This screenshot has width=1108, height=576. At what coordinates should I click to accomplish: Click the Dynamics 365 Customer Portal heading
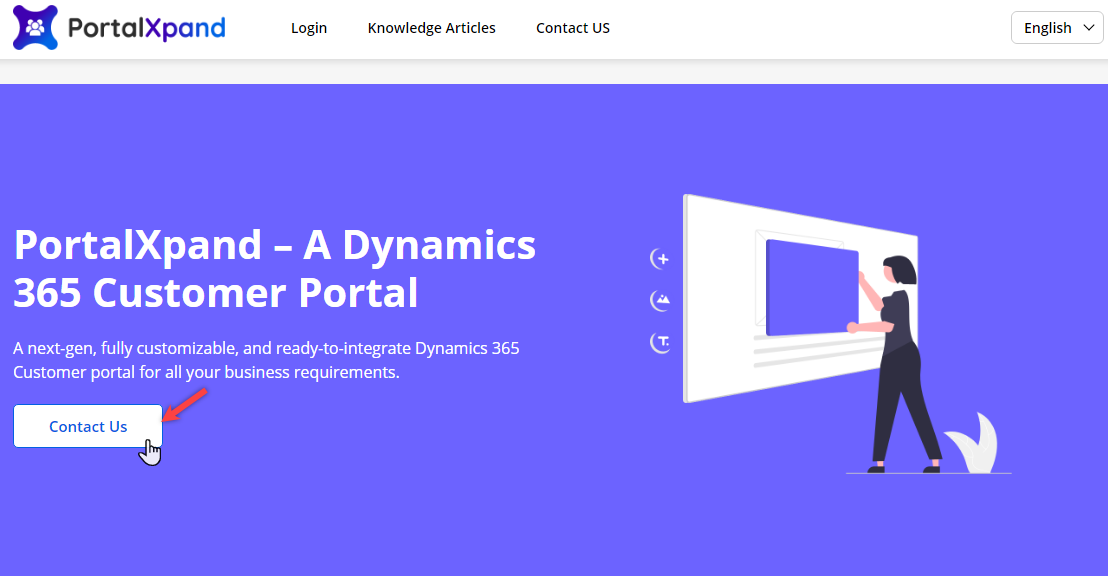click(x=274, y=269)
